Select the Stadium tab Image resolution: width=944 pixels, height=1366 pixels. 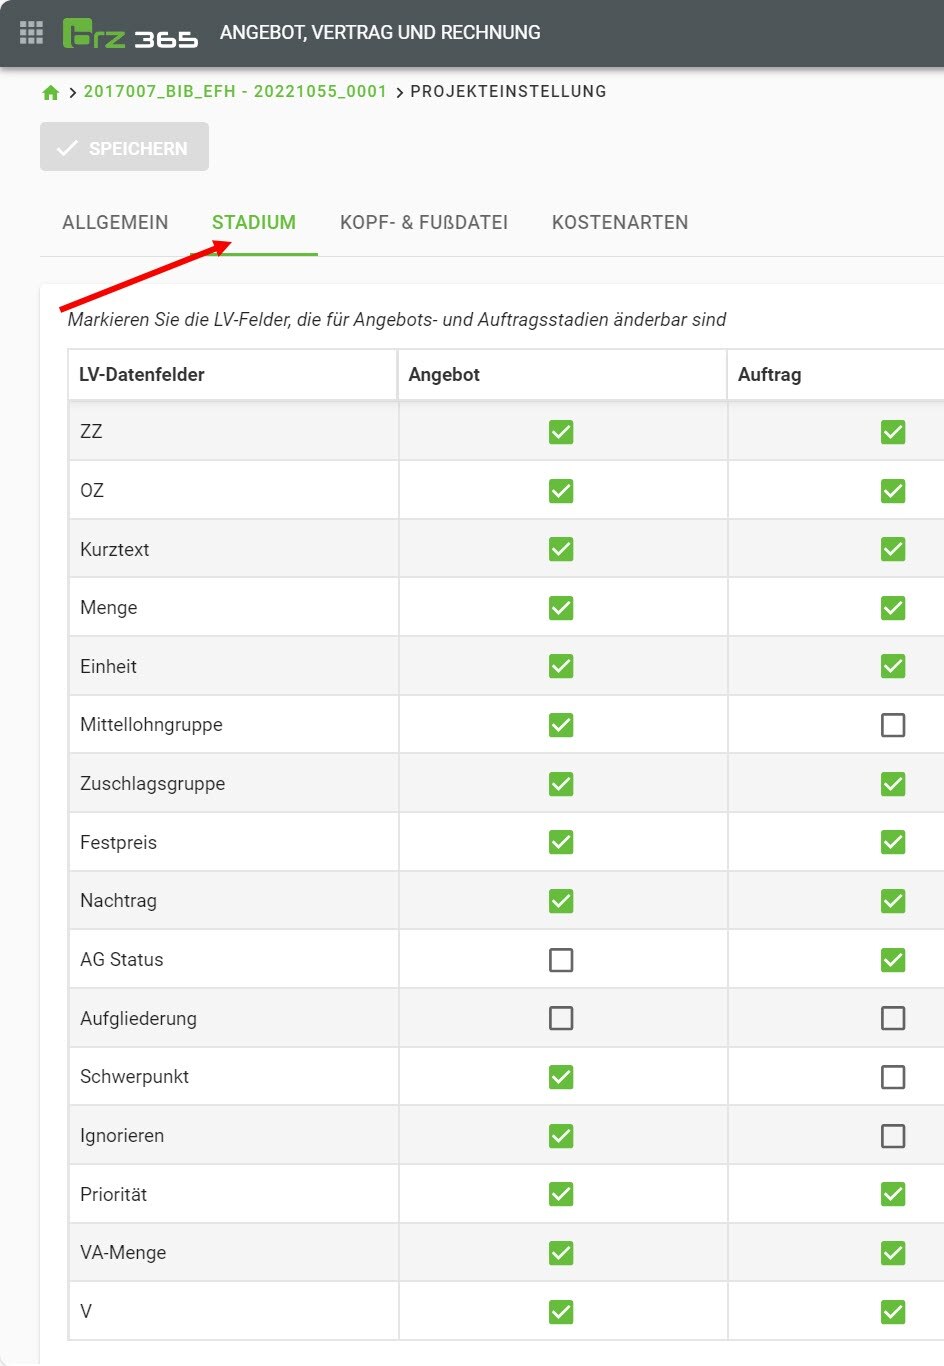(x=254, y=223)
